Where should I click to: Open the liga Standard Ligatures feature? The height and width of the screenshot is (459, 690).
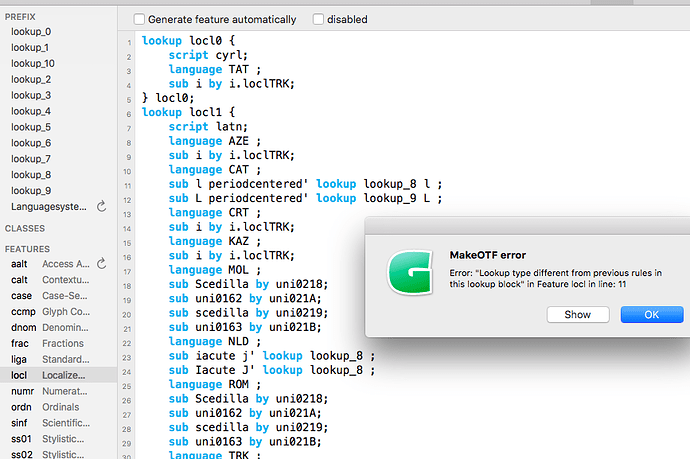[50, 359]
